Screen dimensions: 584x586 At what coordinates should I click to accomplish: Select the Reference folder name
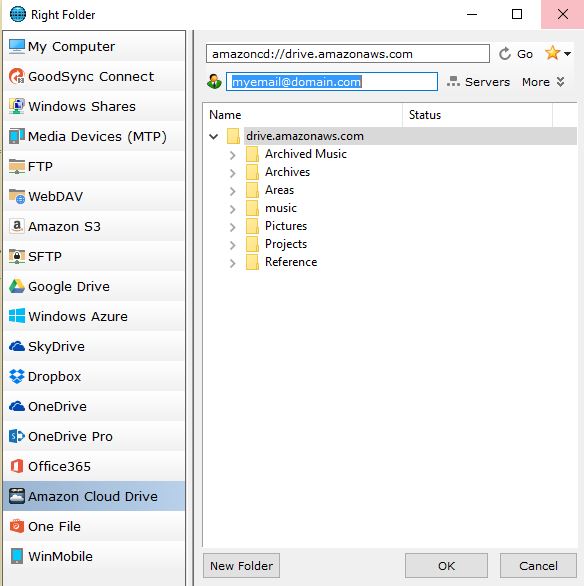[x=291, y=262]
